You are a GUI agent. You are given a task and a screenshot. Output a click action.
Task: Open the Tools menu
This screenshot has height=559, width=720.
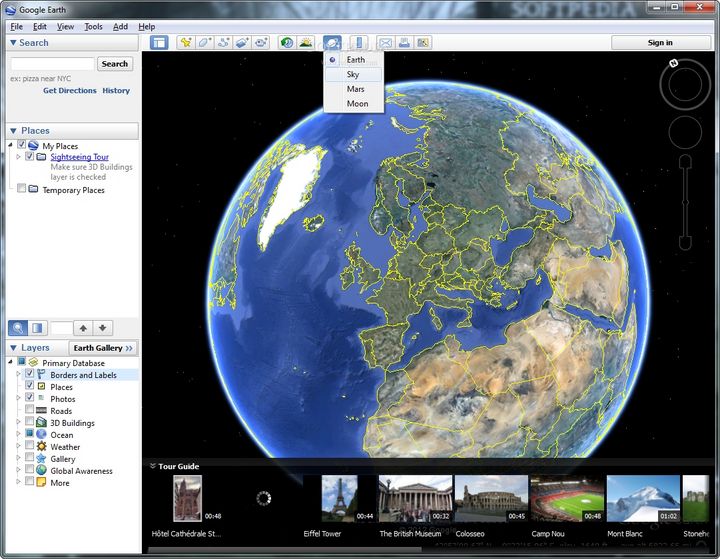93,26
